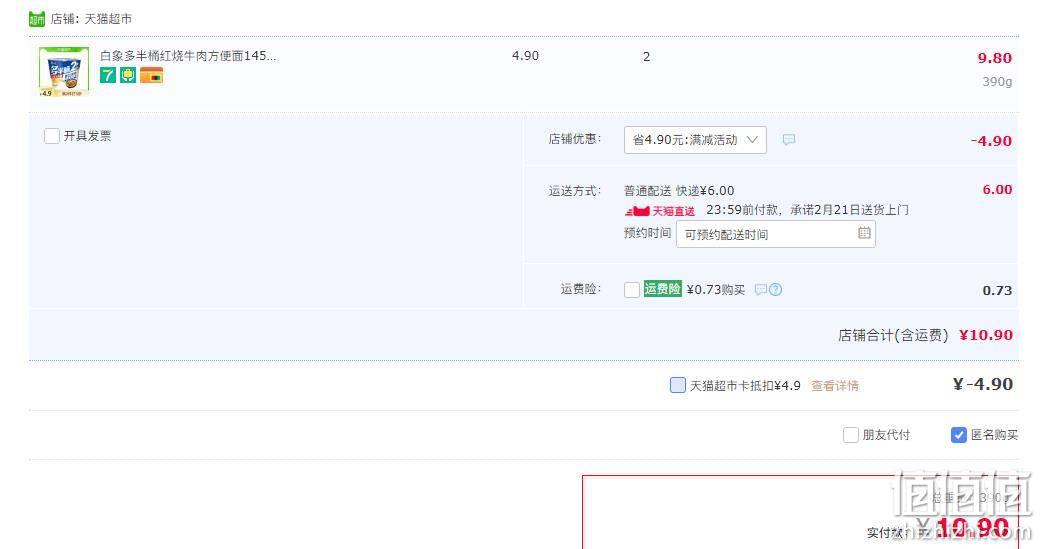The width and height of the screenshot is (1041, 549).
Task: Check the 开具发票 invoice checkbox
Action: click(52, 136)
